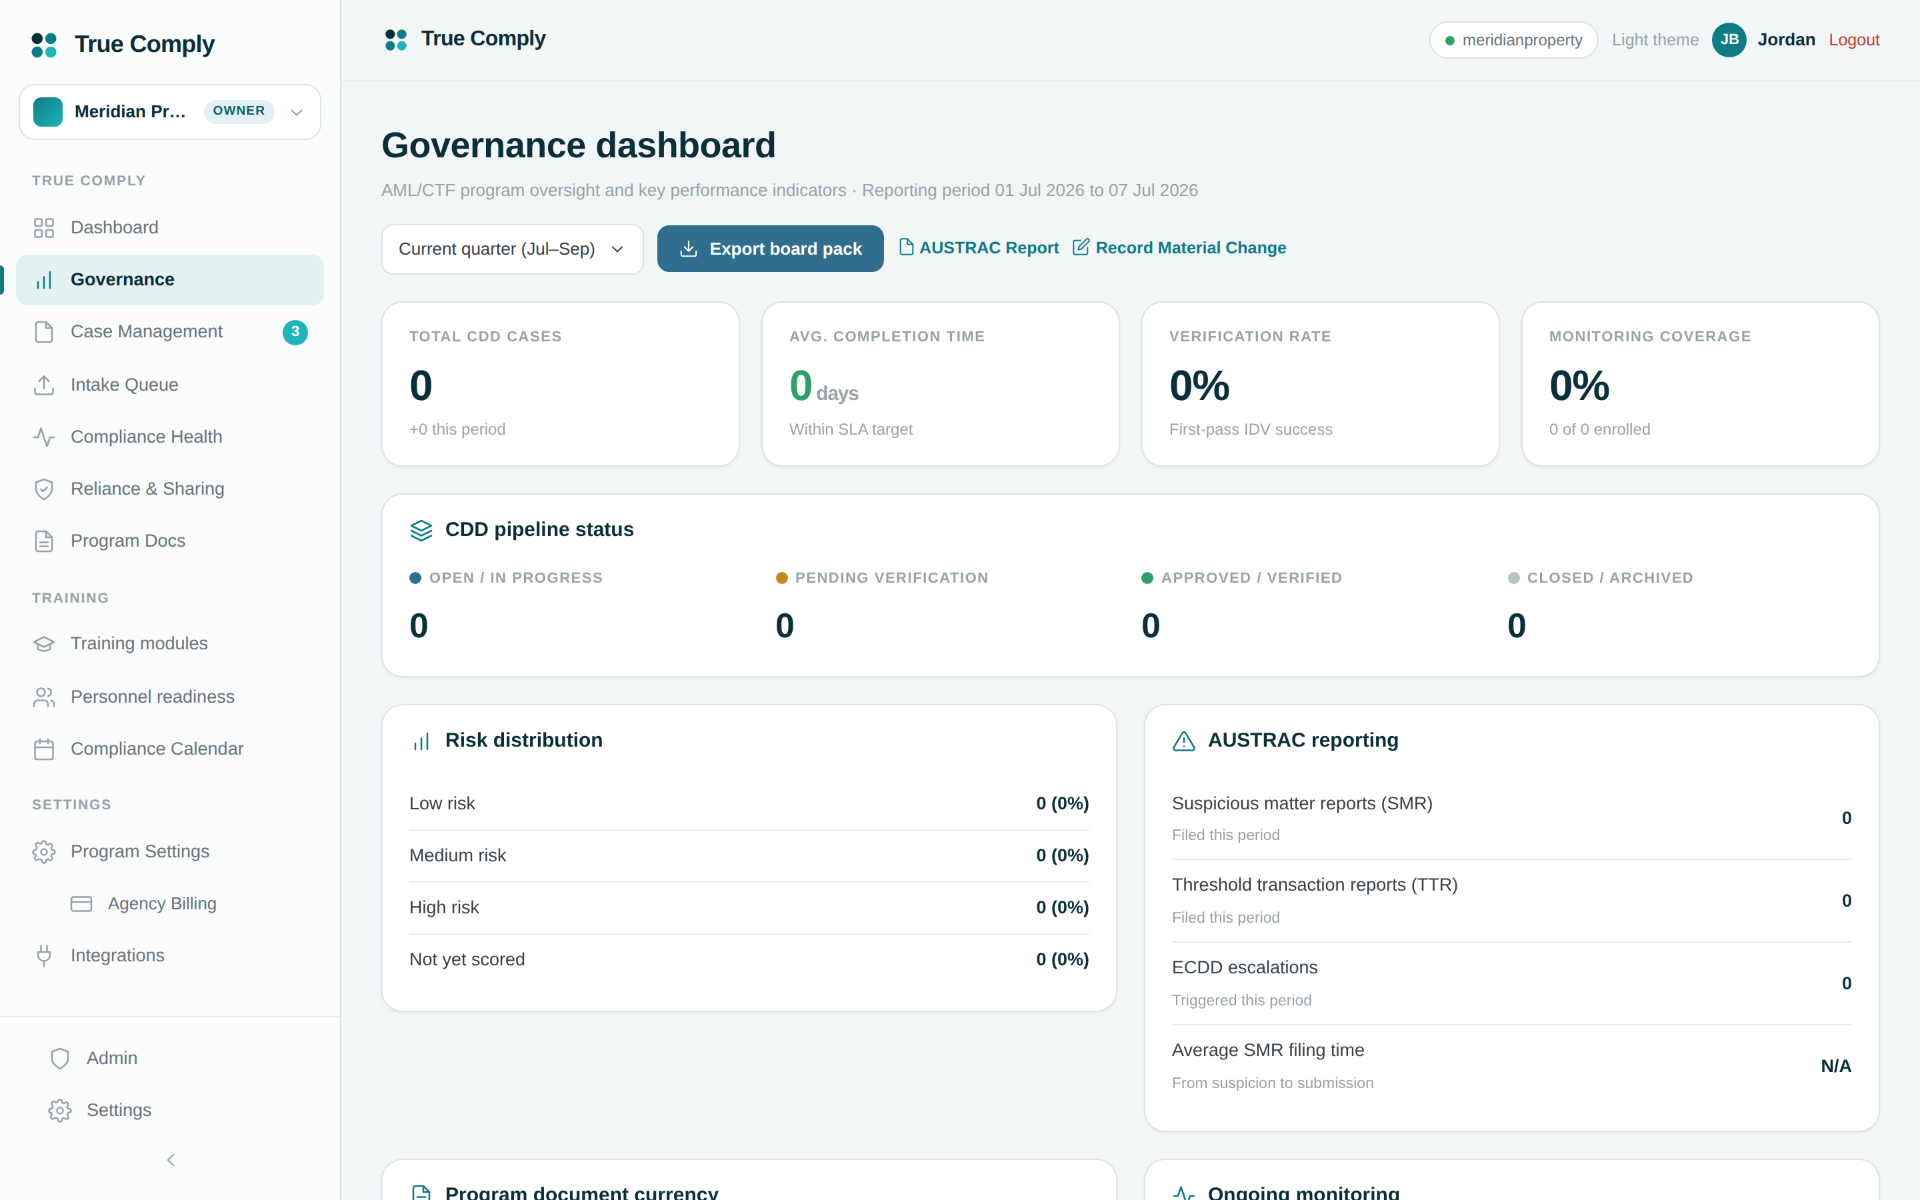Viewport: 1920px width, 1200px height.
Task: Navigate to Compliance Health
Action: [170, 437]
